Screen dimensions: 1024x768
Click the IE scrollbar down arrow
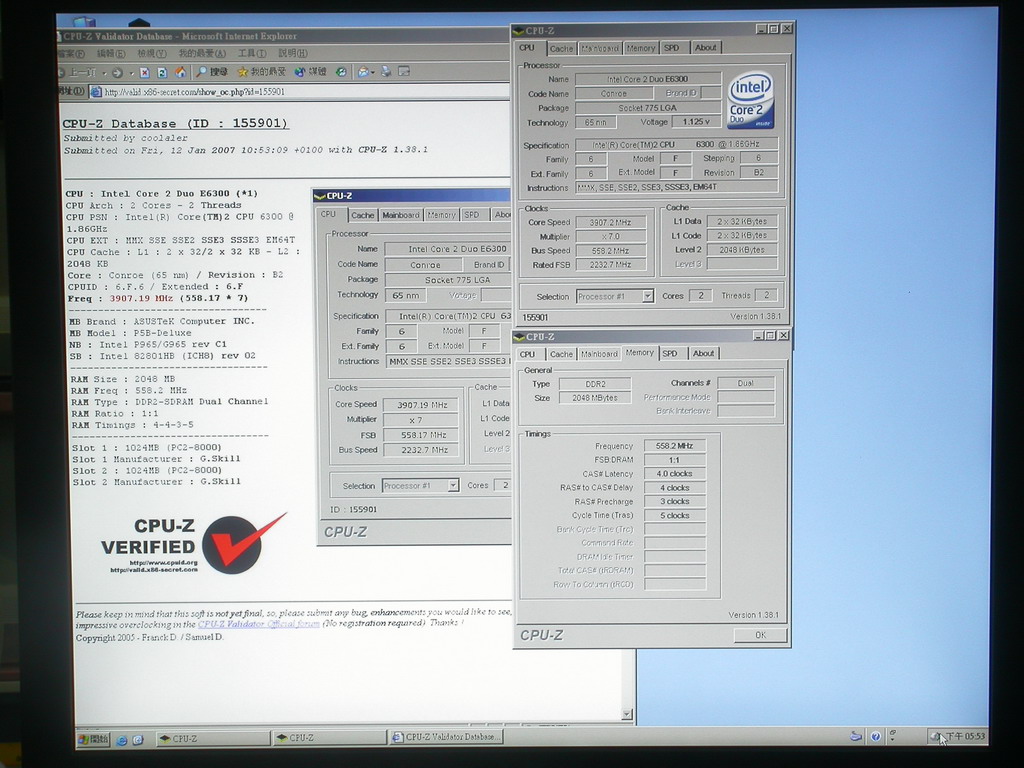(627, 714)
